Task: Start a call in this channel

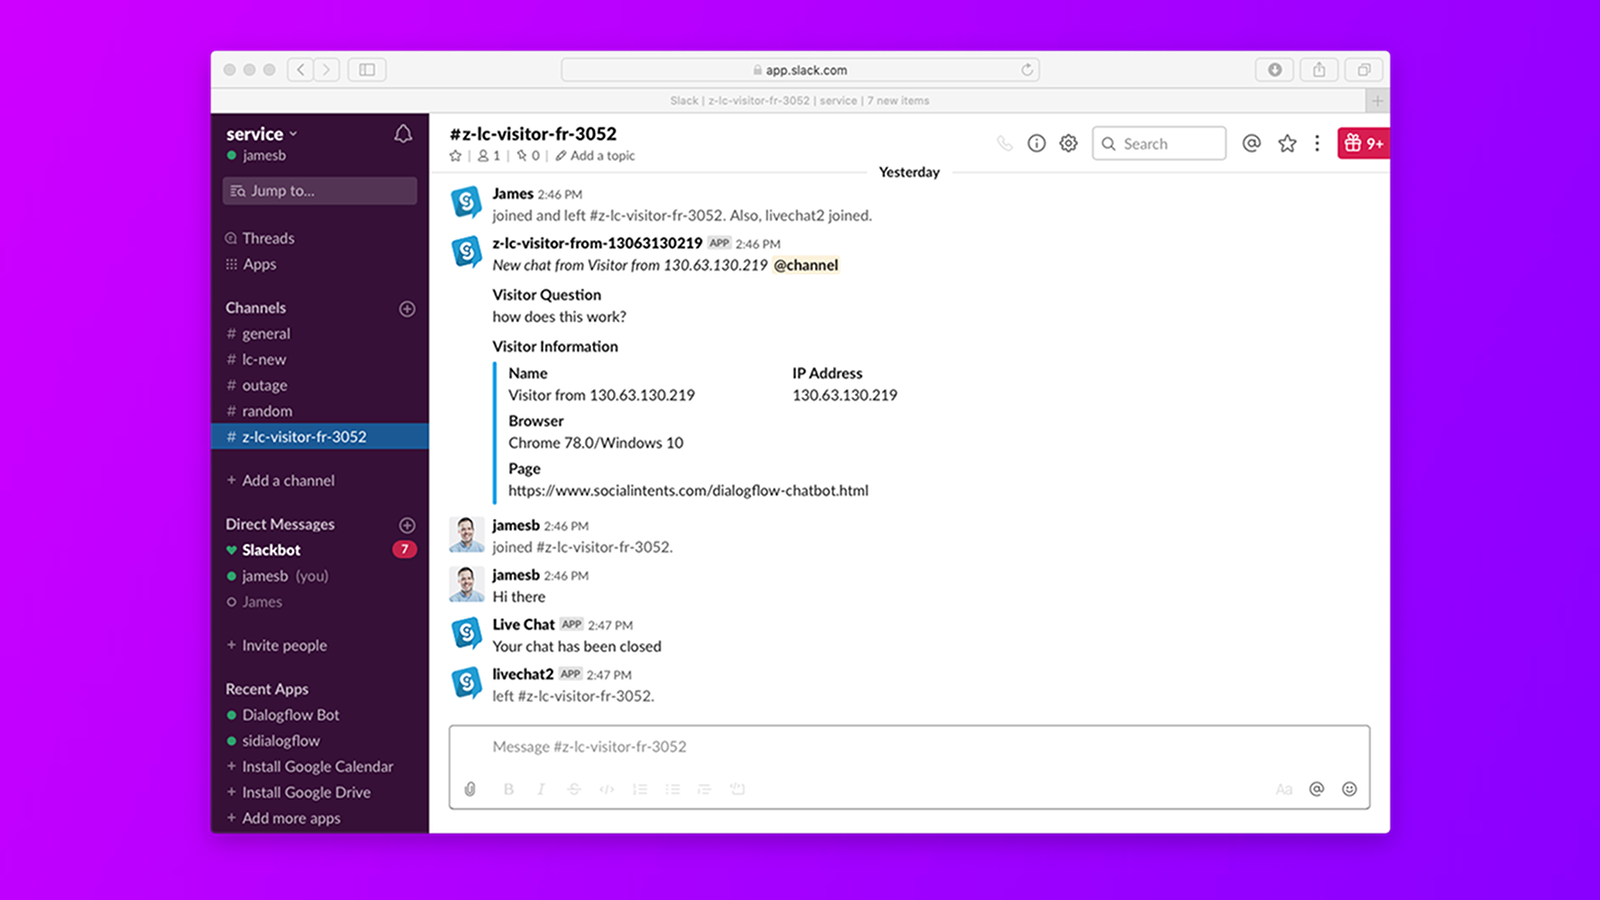Action: tap(1005, 143)
